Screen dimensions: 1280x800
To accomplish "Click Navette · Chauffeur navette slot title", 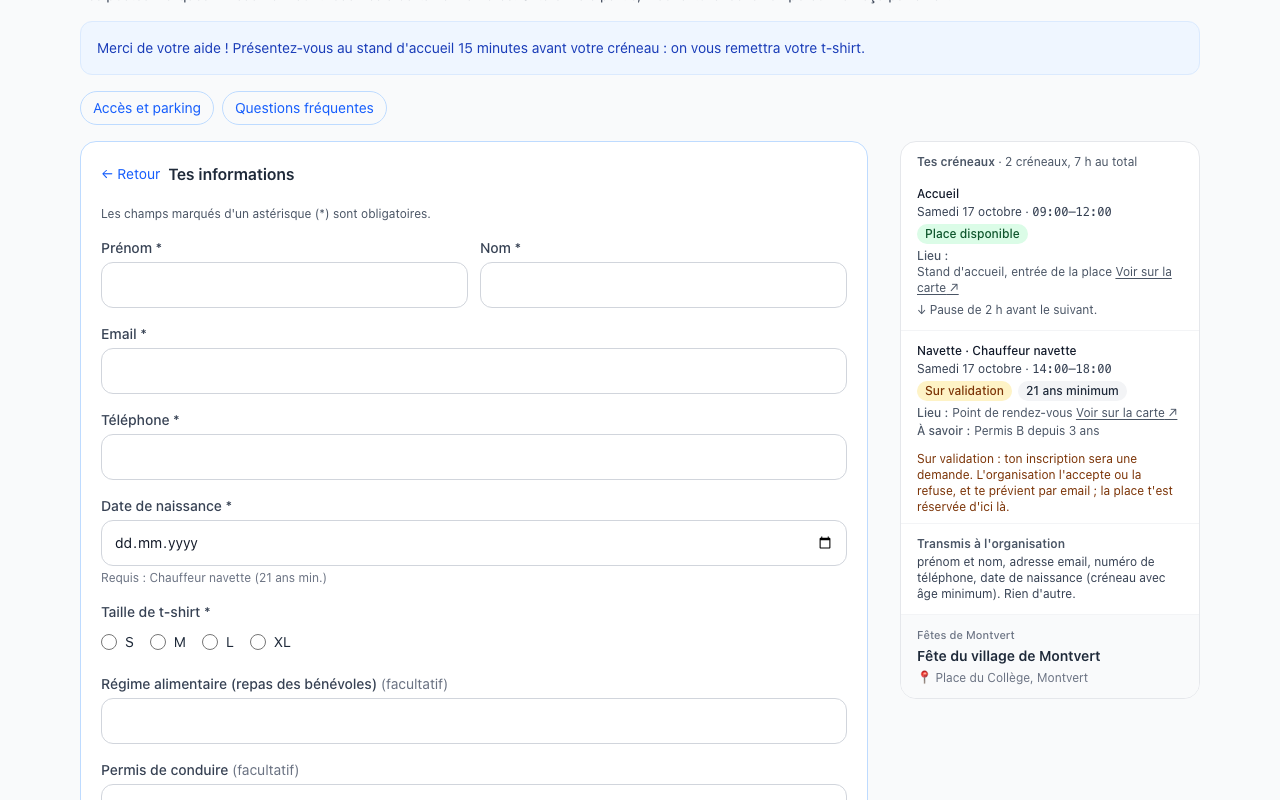I will (x=997, y=351).
